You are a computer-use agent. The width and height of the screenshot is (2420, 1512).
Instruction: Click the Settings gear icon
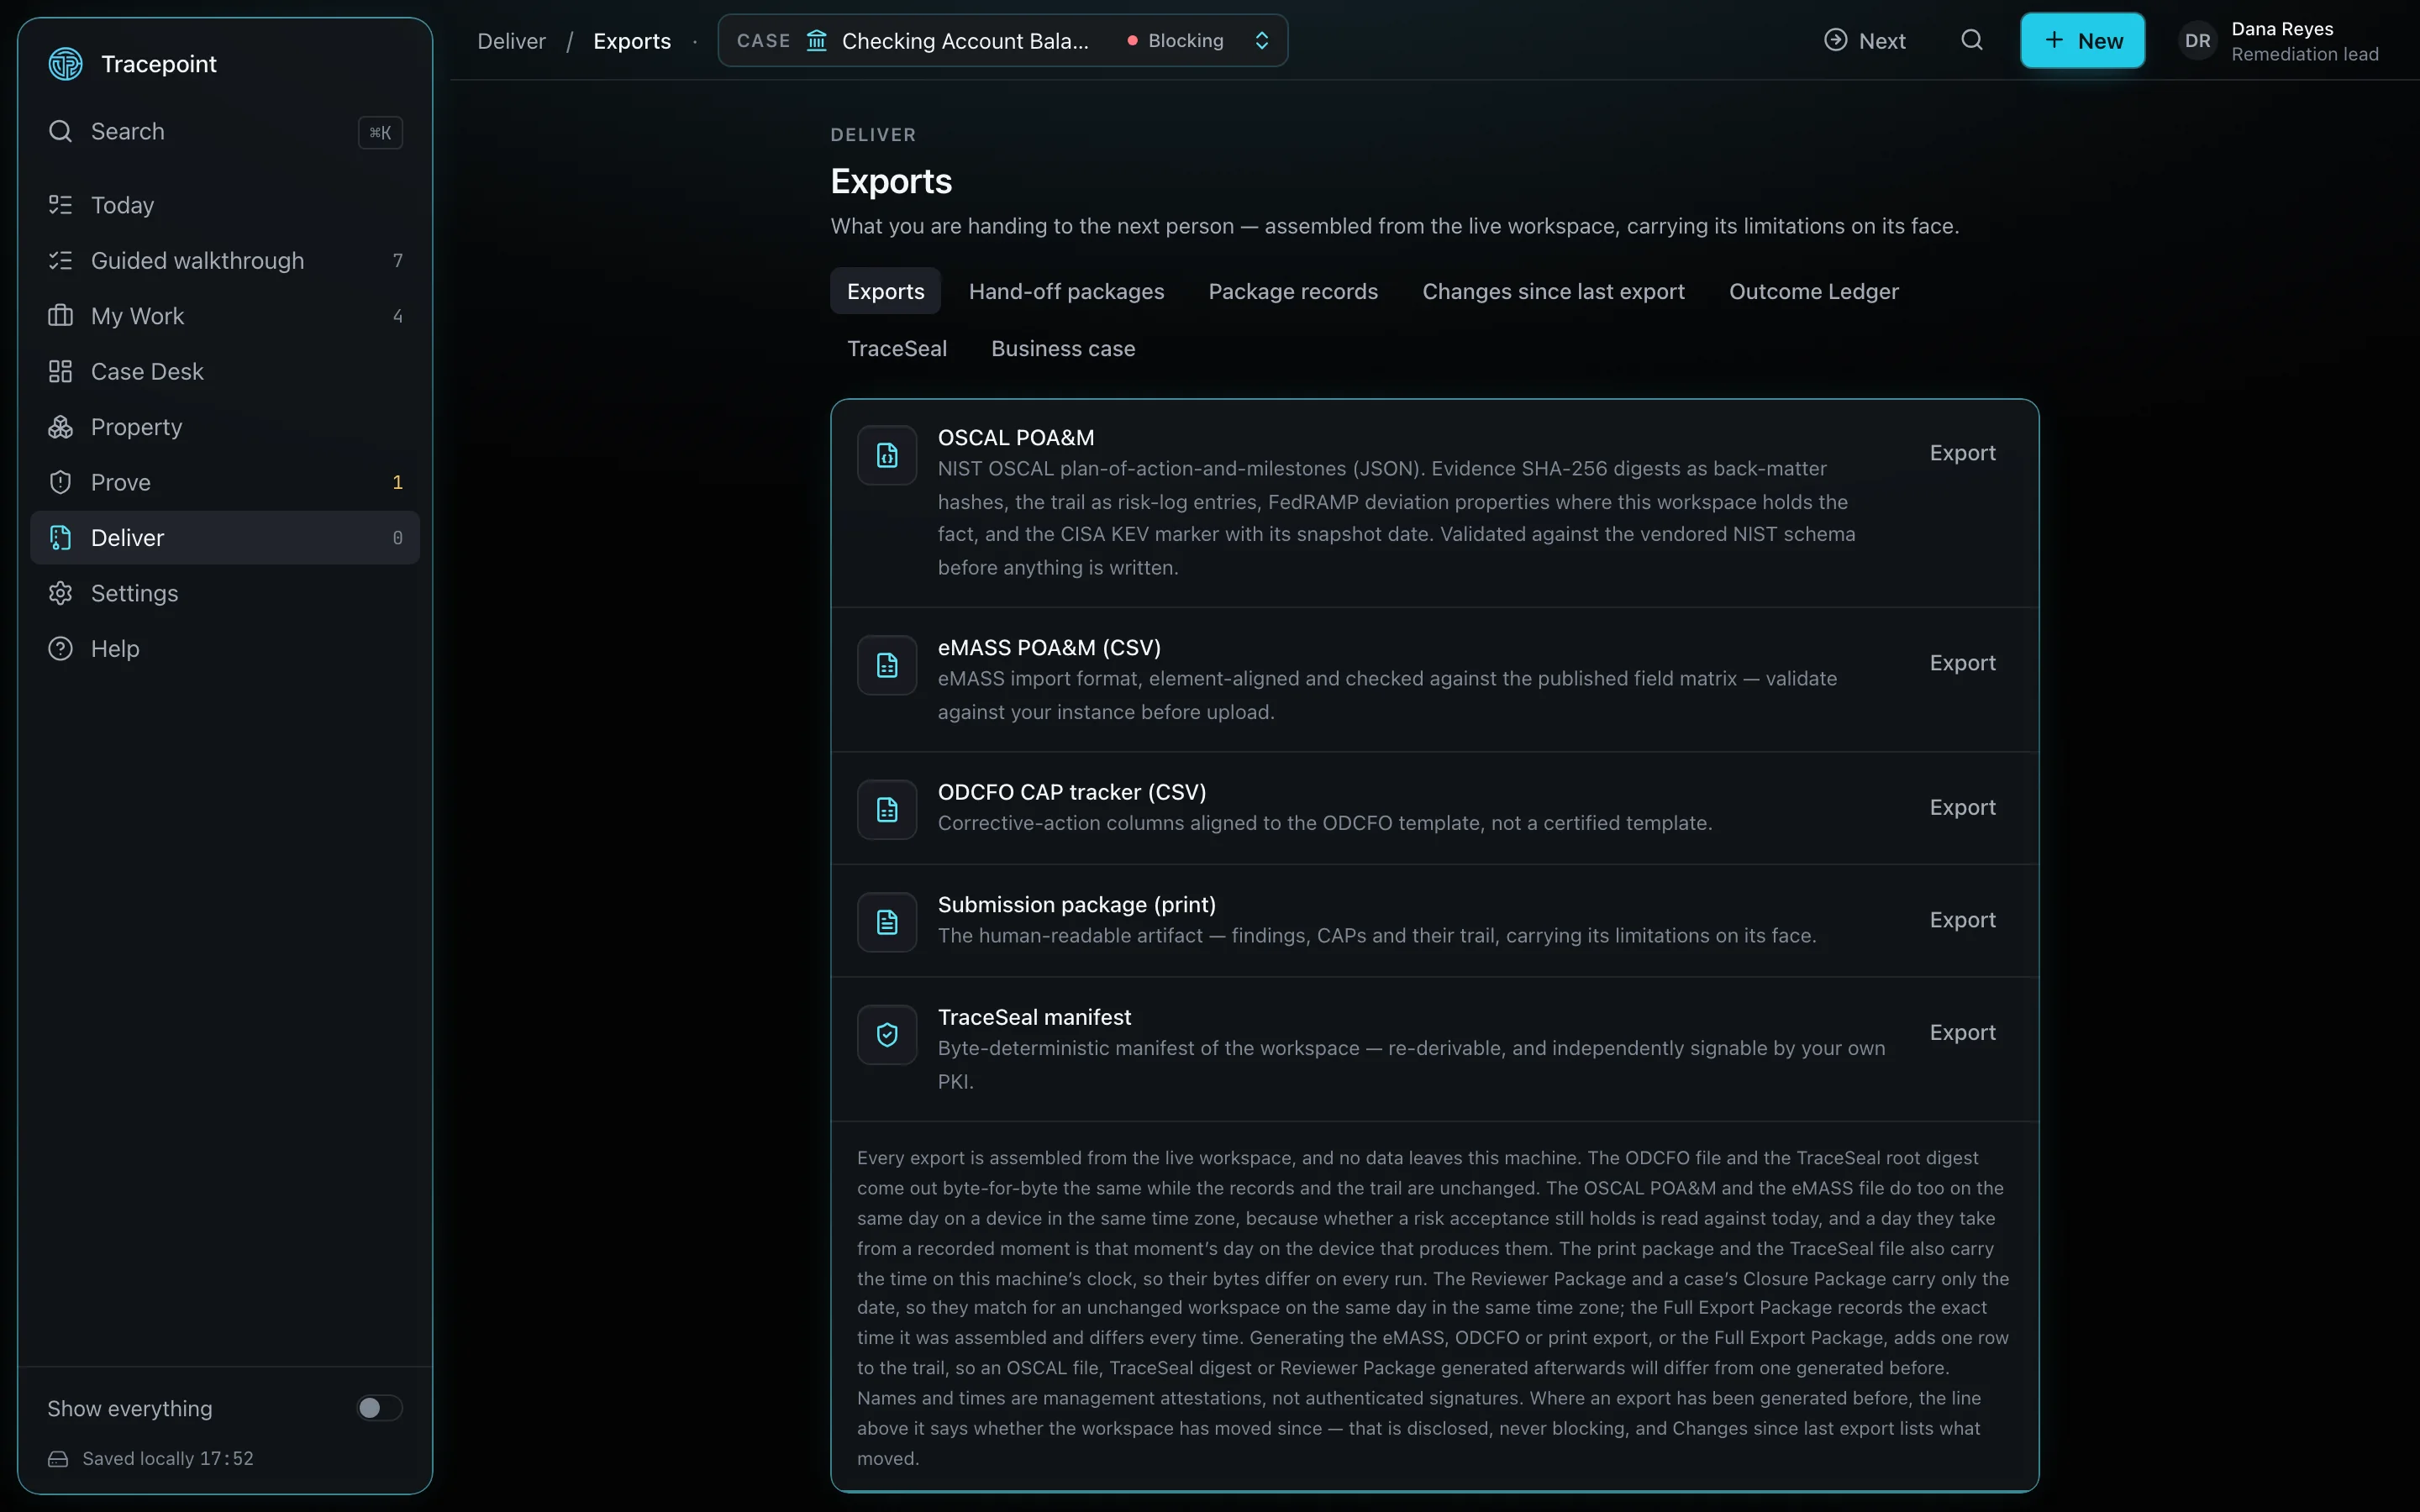click(x=60, y=593)
